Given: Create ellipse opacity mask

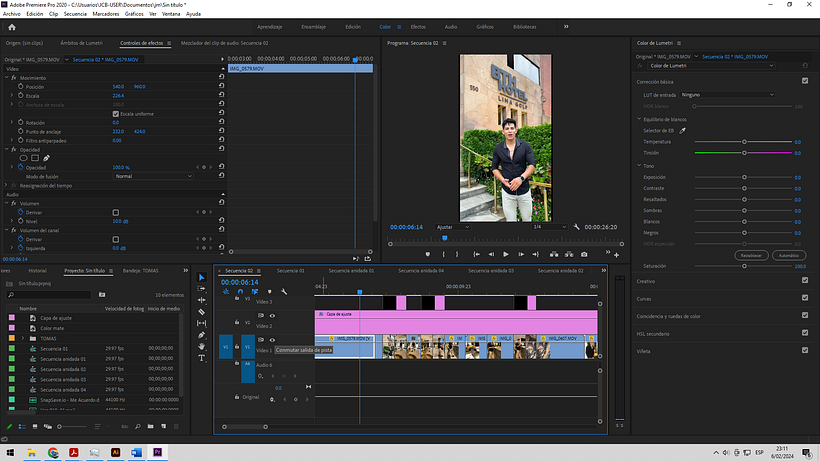Looking at the screenshot, I should (24, 158).
